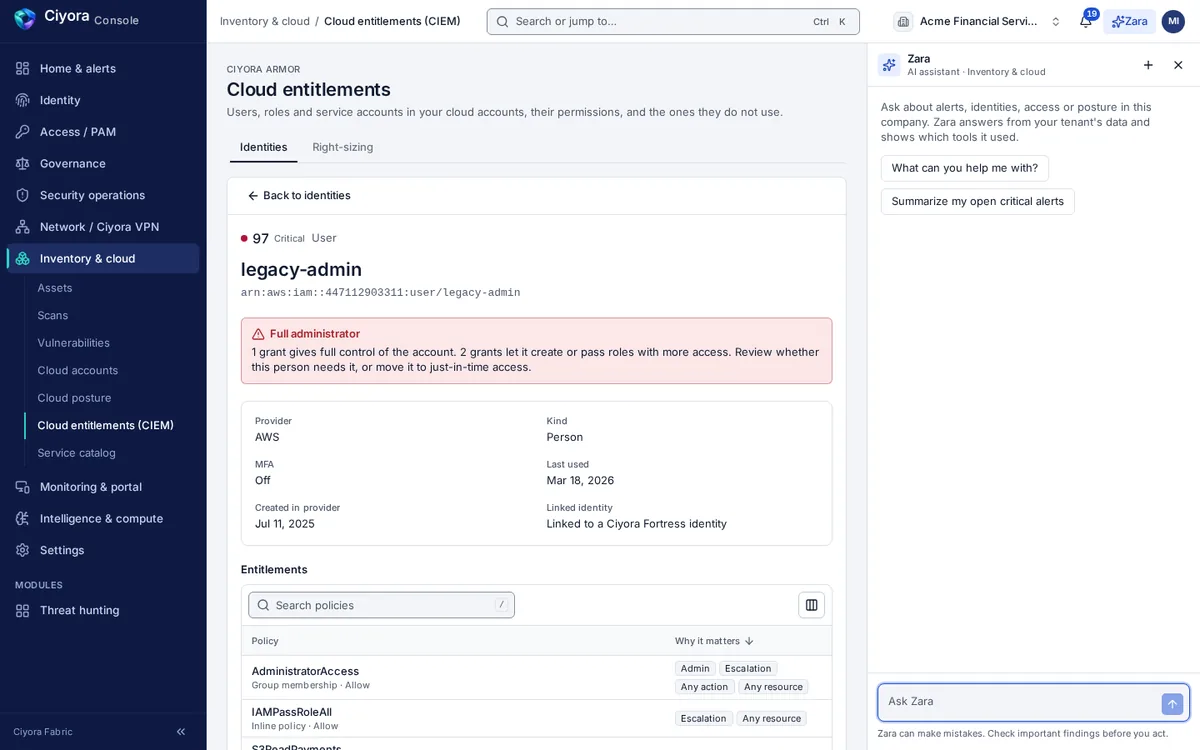Screen dimensions: 1200x750
Task: Click the MFA Off value
Action: 263,480
